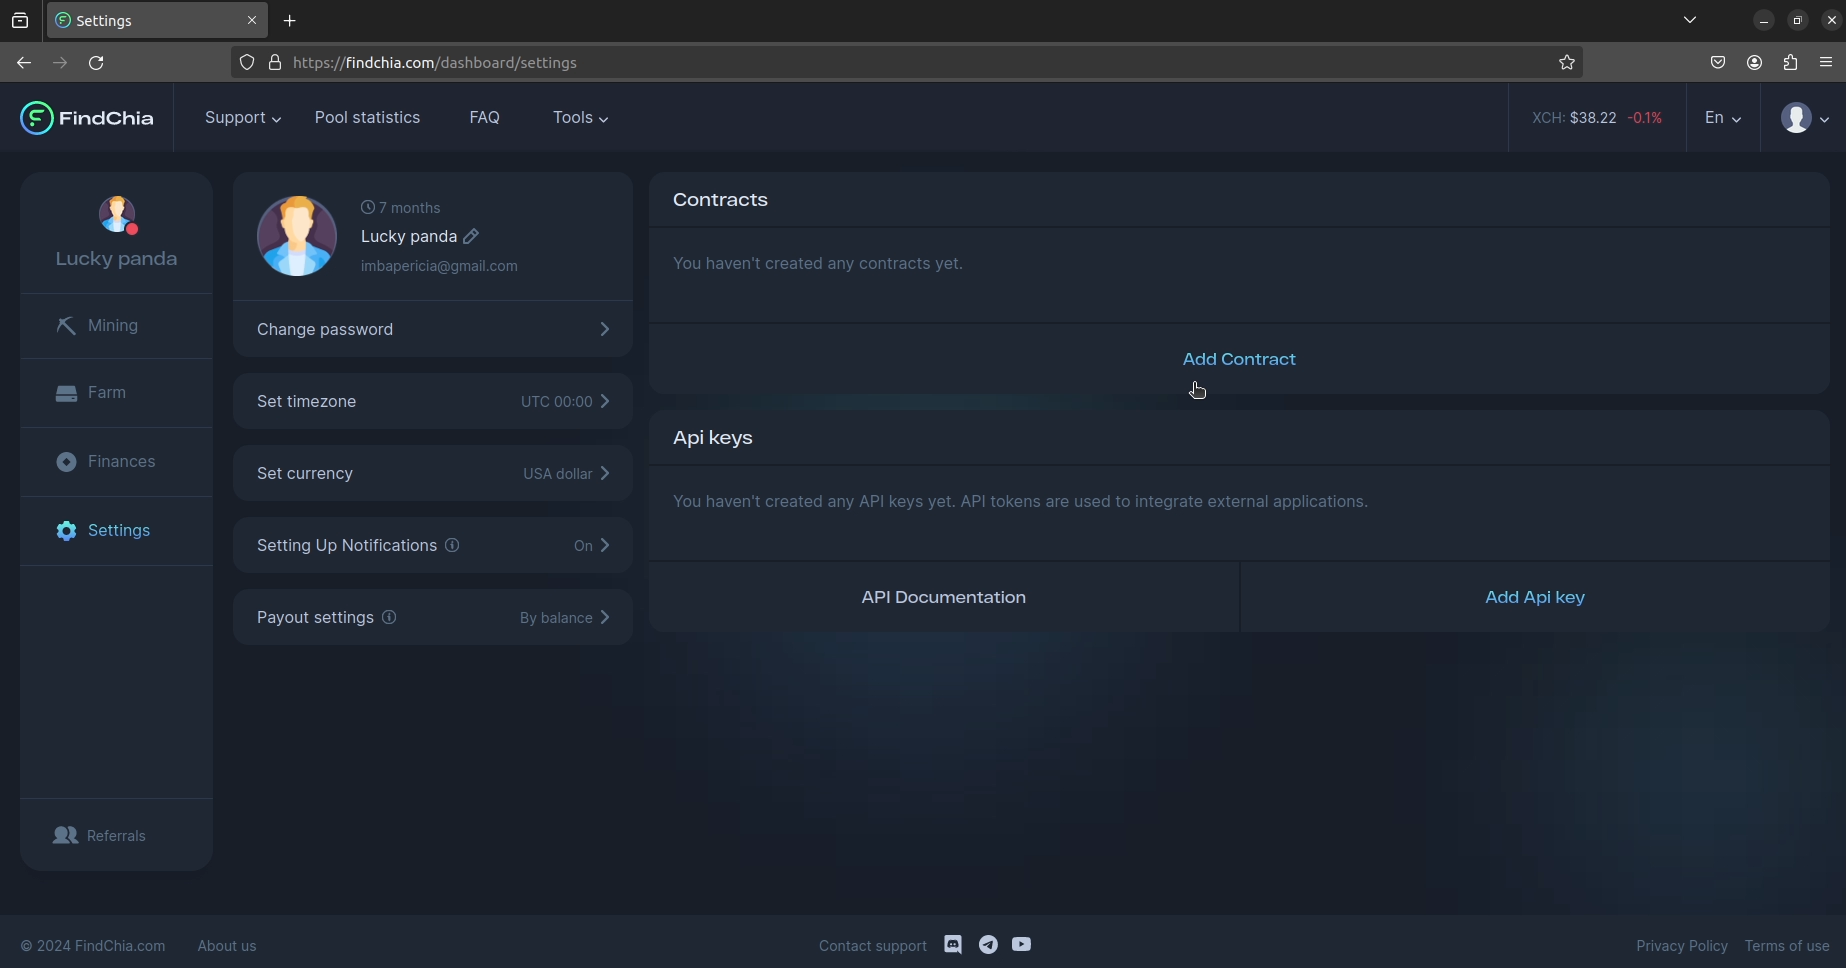Viewport: 1846px width, 968px height.
Task: Open the FAQ page
Action: pos(484,118)
